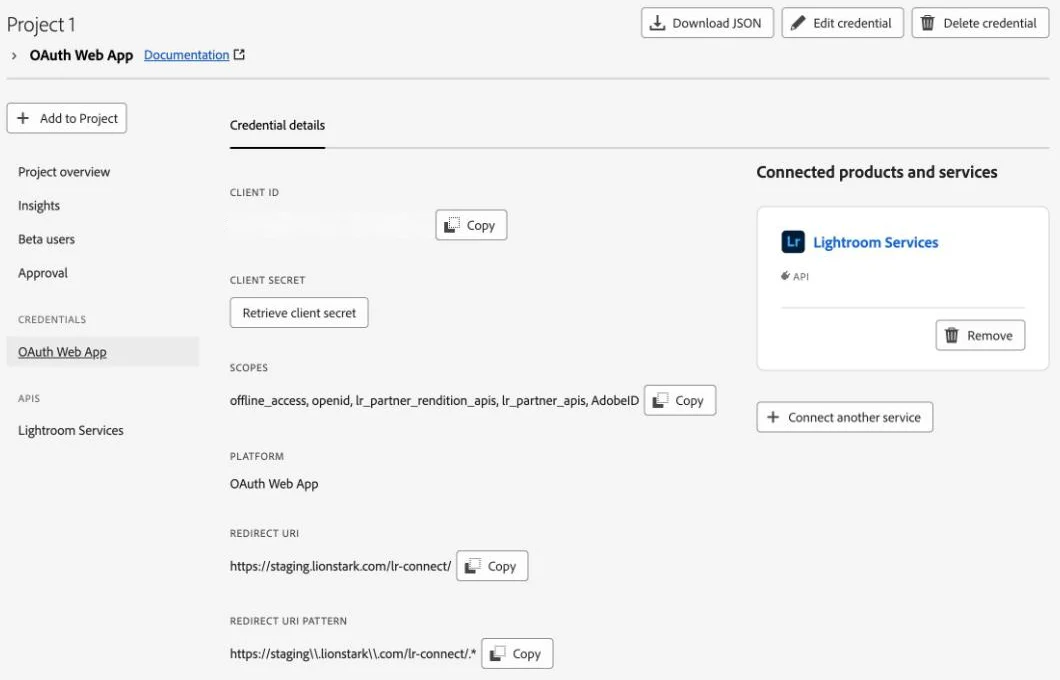Click the Project 1 title
The width and height of the screenshot is (1060, 680).
tap(41, 25)
